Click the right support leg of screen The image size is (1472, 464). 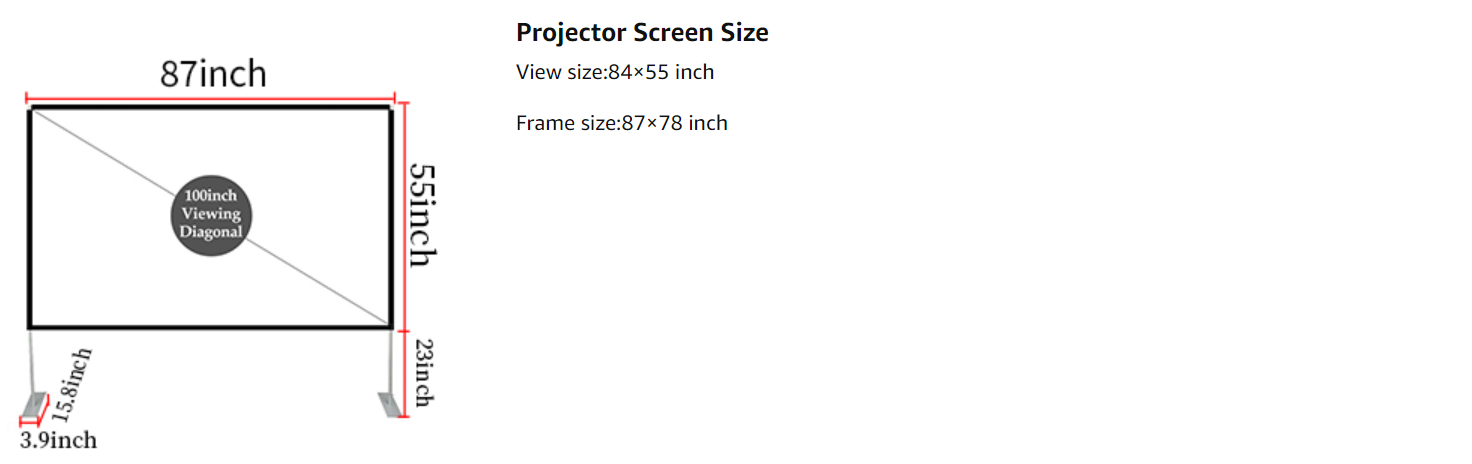pos(388,360)
